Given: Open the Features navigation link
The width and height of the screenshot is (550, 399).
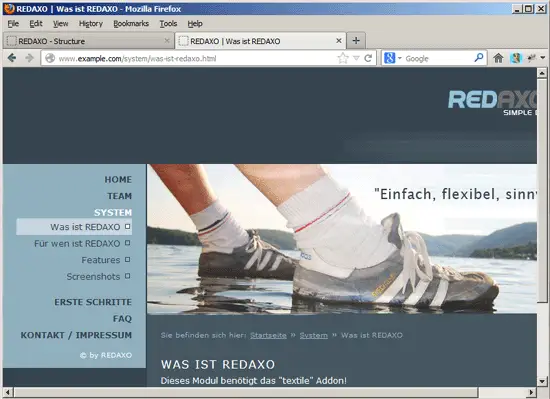Looking at the screenshot, I should click(x=101, y=260).
